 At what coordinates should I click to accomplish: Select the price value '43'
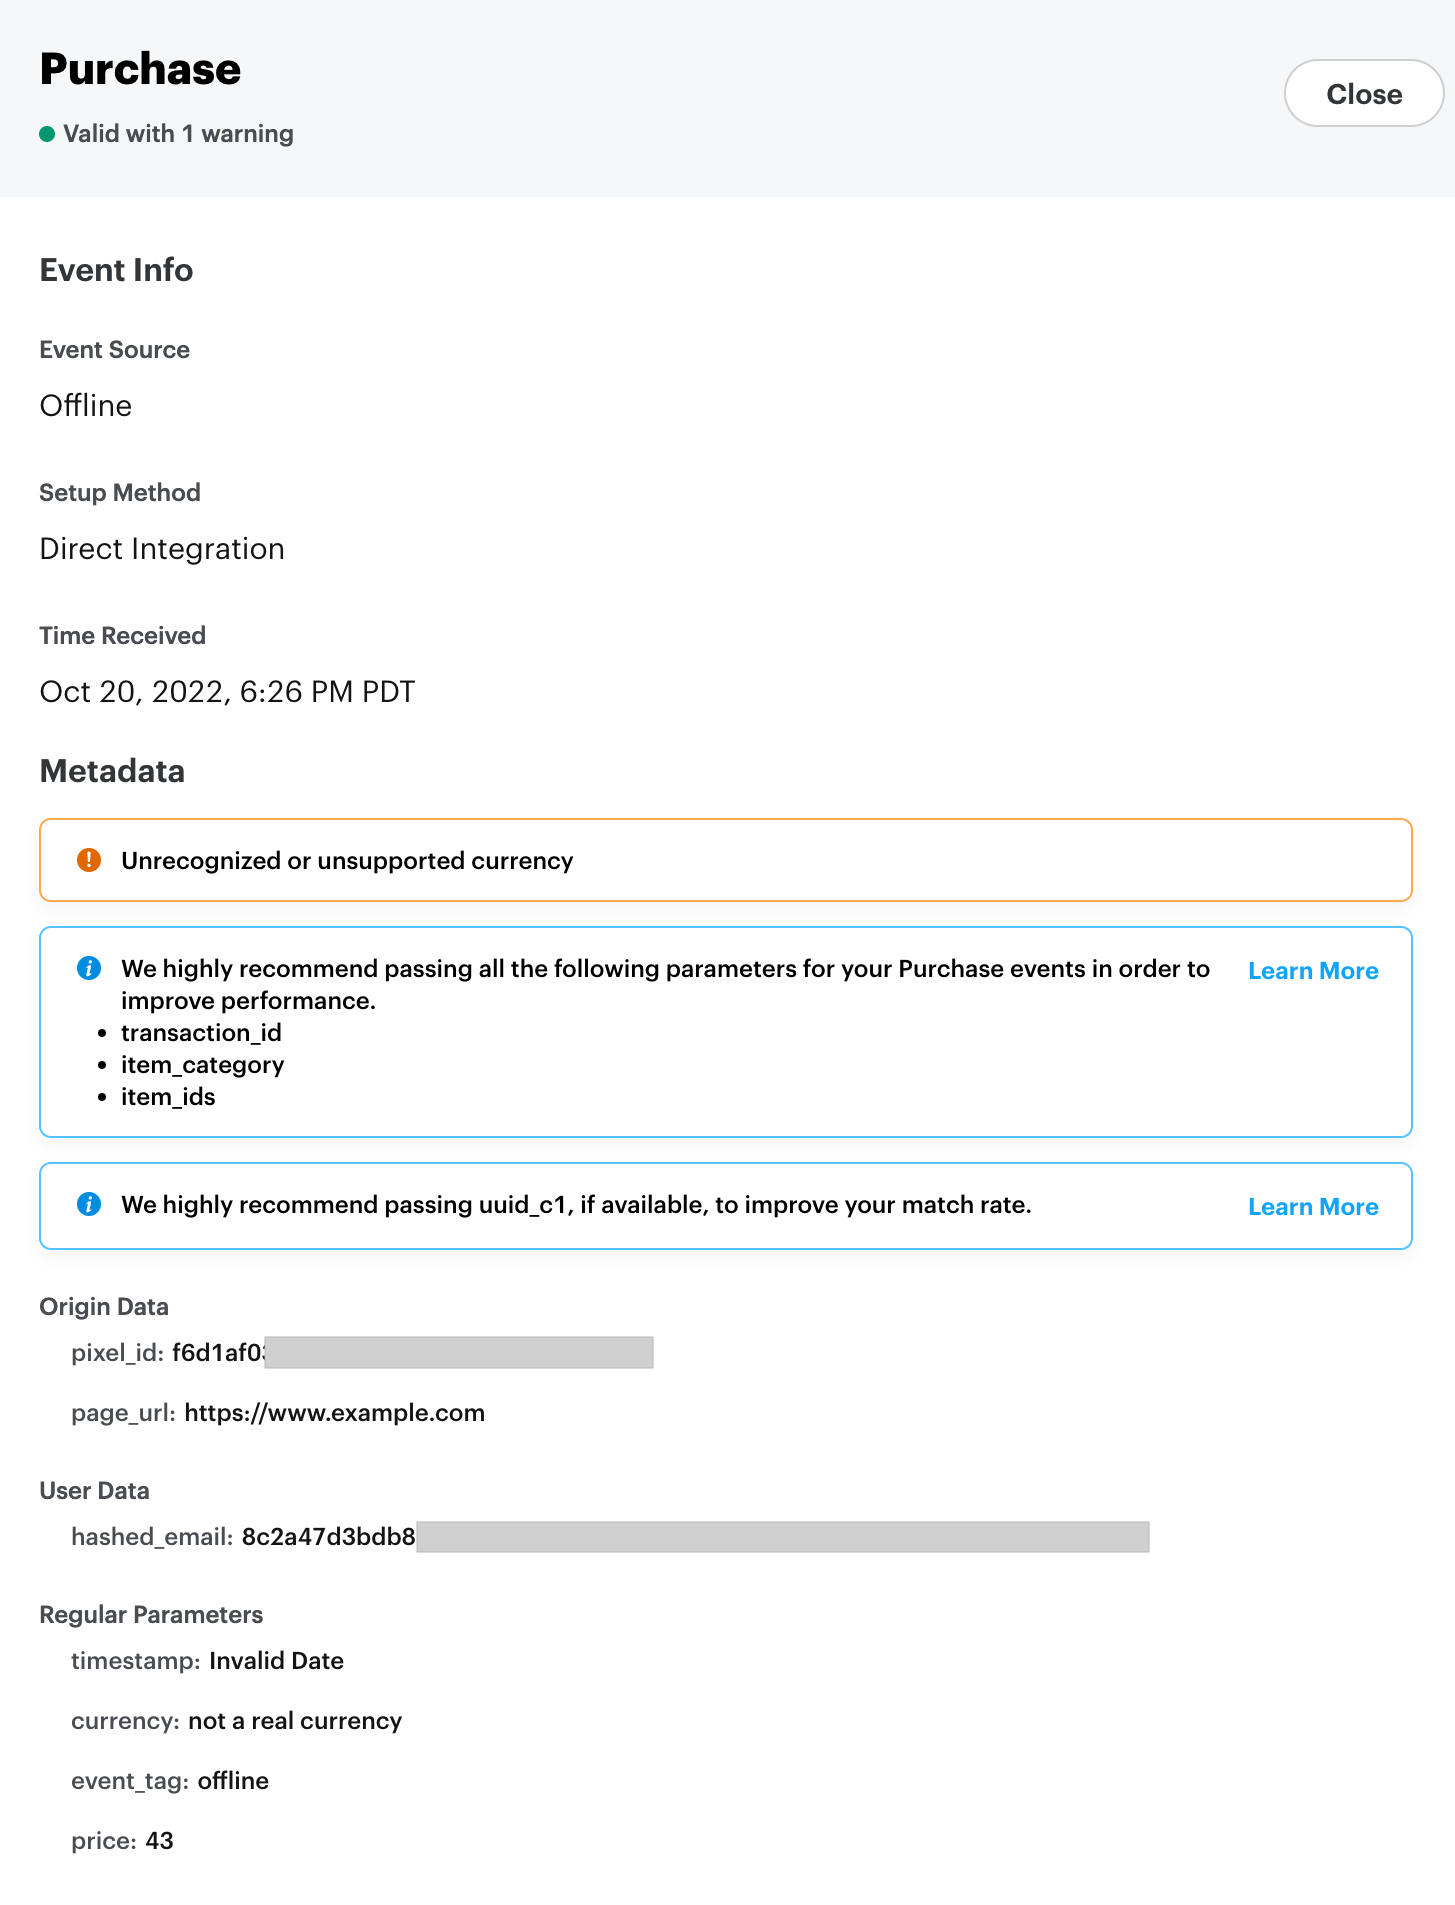coord(160,1841)
